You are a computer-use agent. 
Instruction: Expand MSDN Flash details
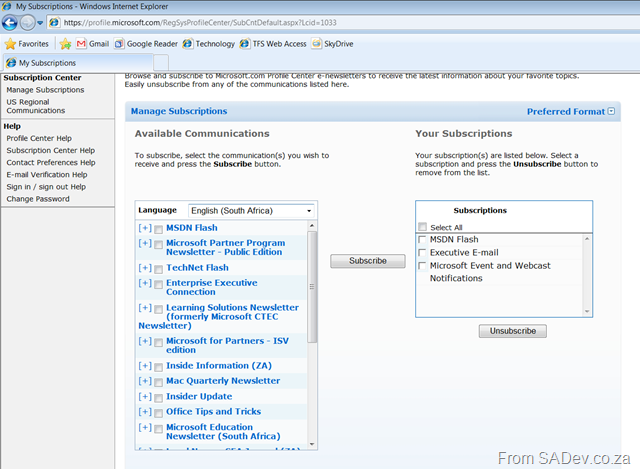[x=145, y=228]
